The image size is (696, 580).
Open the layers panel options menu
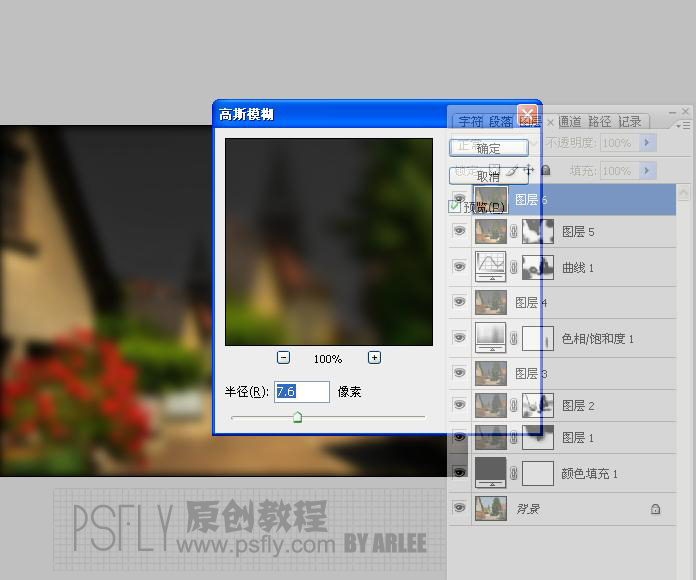(x=684, y=126)
